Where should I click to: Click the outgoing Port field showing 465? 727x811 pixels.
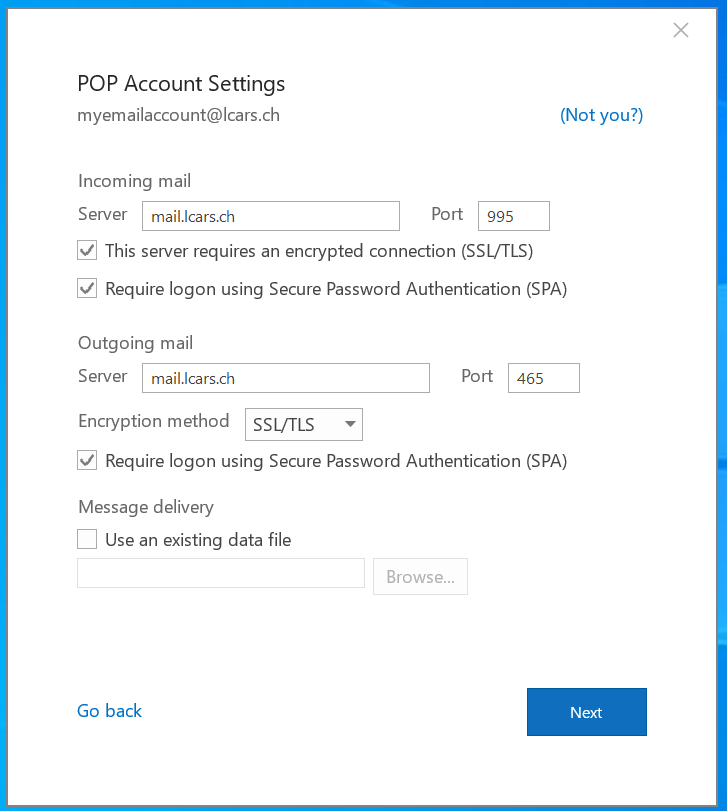(x=544, y=378)
